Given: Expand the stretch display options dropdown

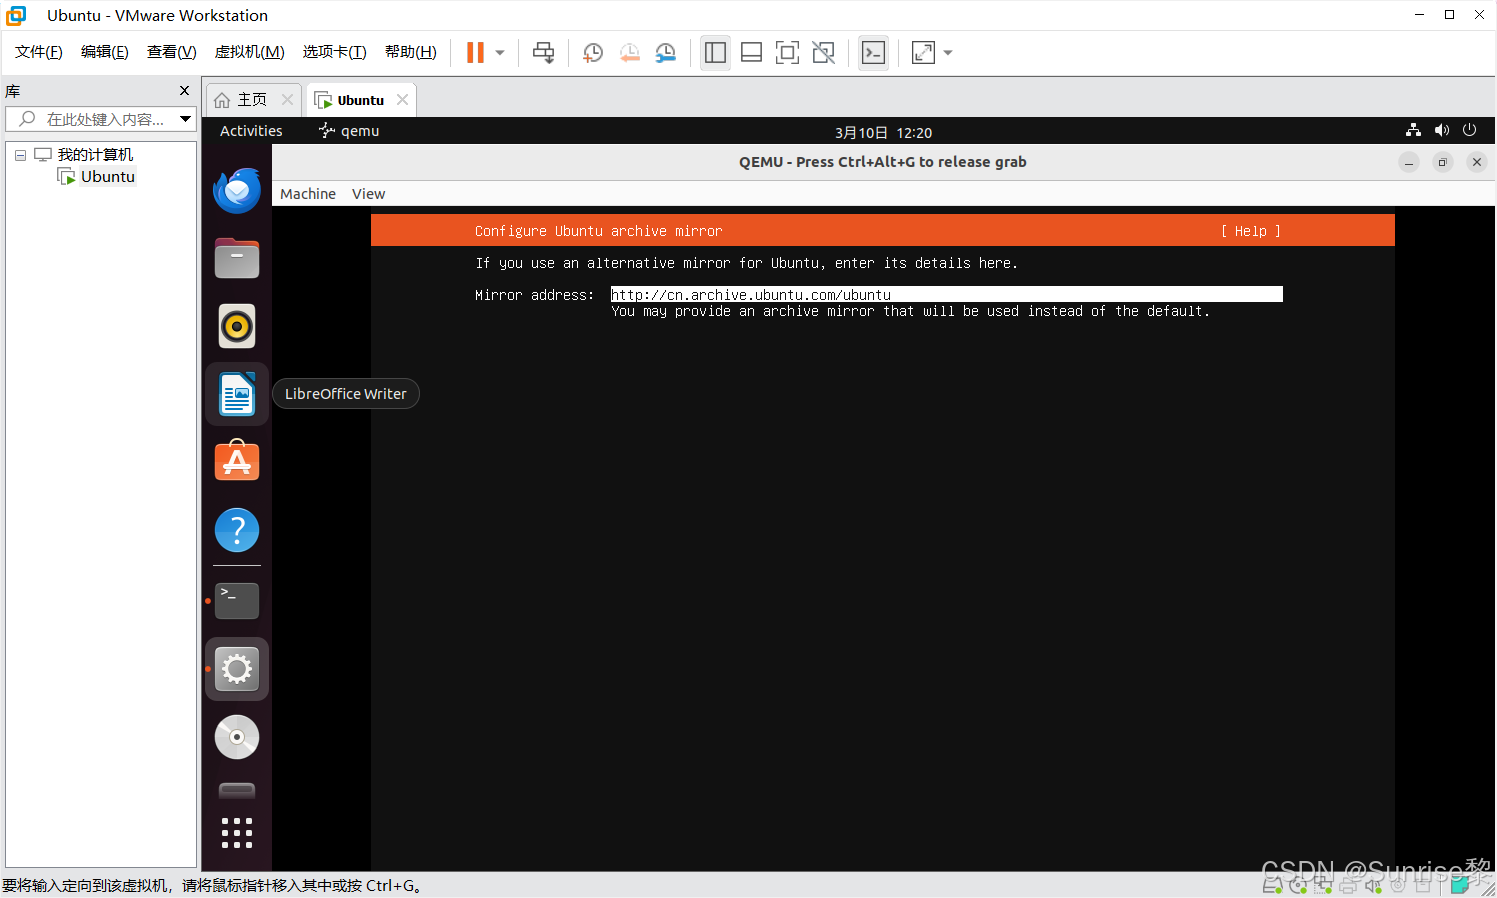Looking at the screenshot, I should click(948, 53).
